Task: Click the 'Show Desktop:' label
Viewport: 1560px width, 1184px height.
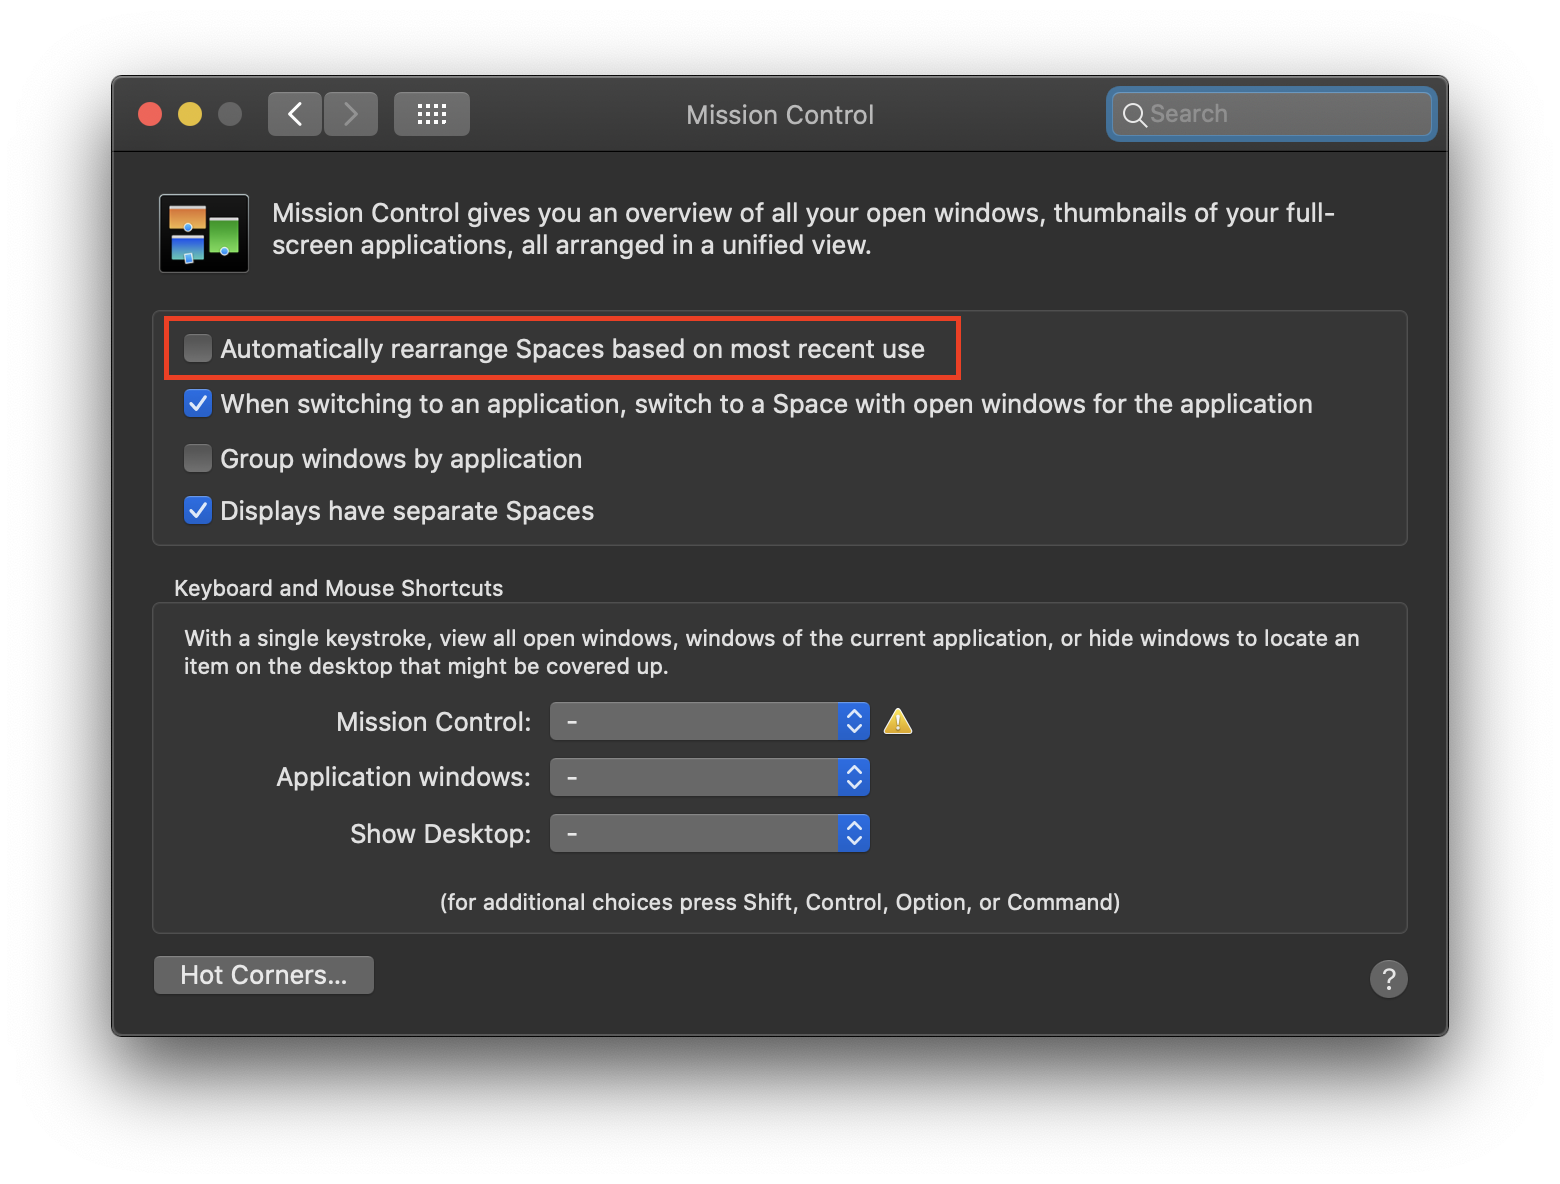Action: pyautogui.click(x=441, y=834)
